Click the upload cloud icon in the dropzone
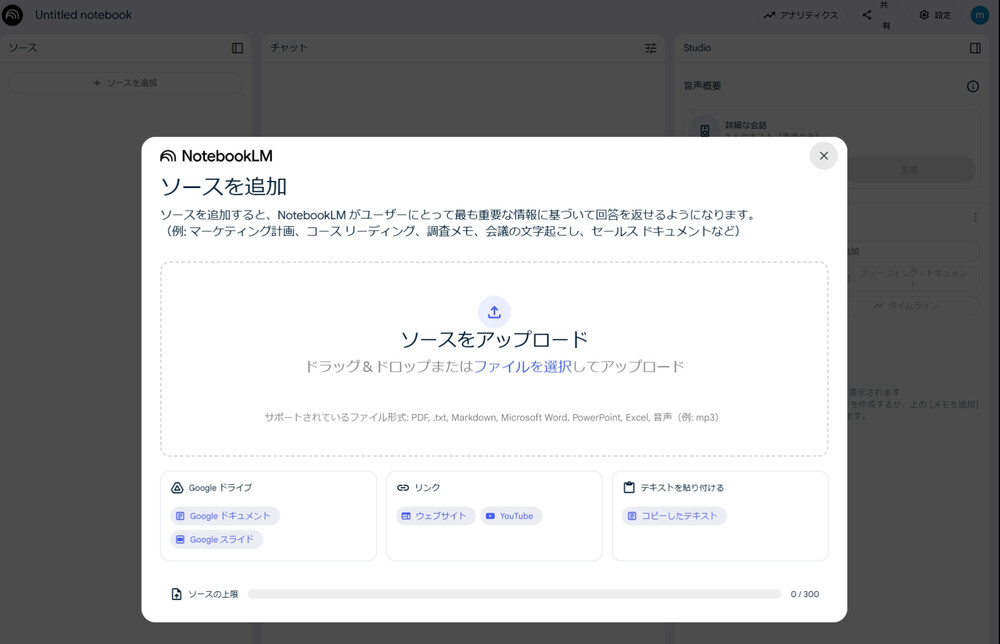1000x644 pixels. tap(494, 311)
